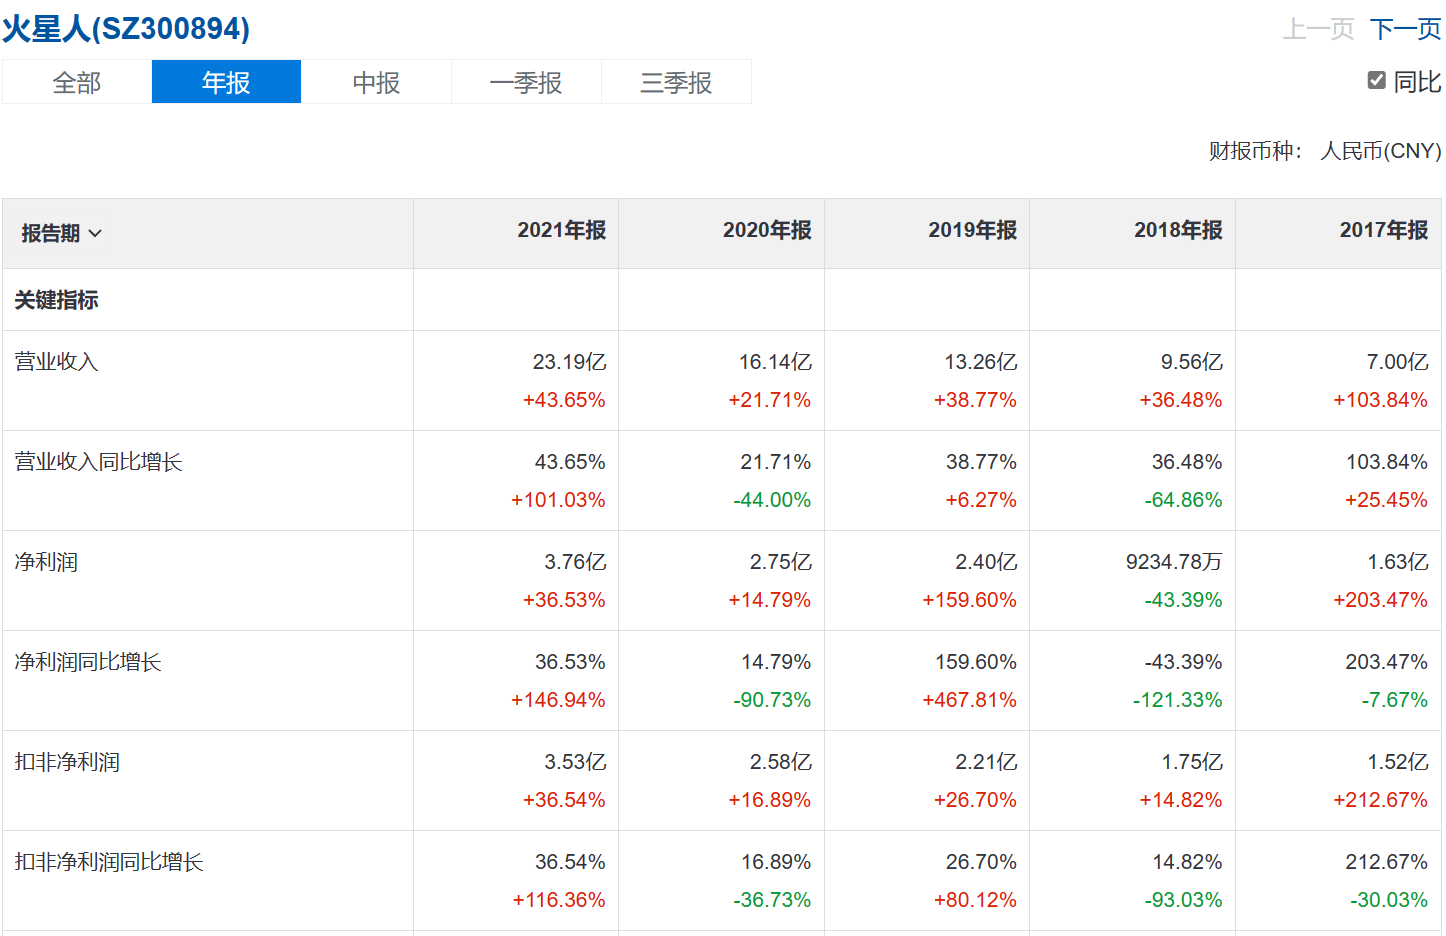The image size is (1446, 936).
Task: Click the 2020年报 column header
Action: click(767, 230)
